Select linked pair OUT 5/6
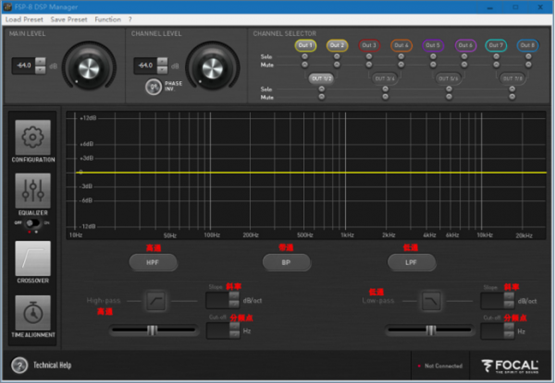Screen dimensions: 555x383 pyautogui.click(x=448, y=79)
